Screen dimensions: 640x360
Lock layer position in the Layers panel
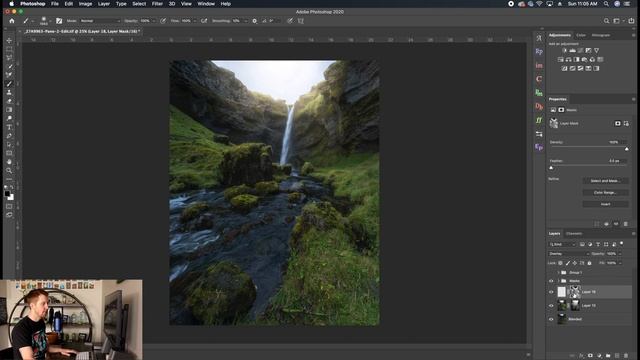click(575, 263)
